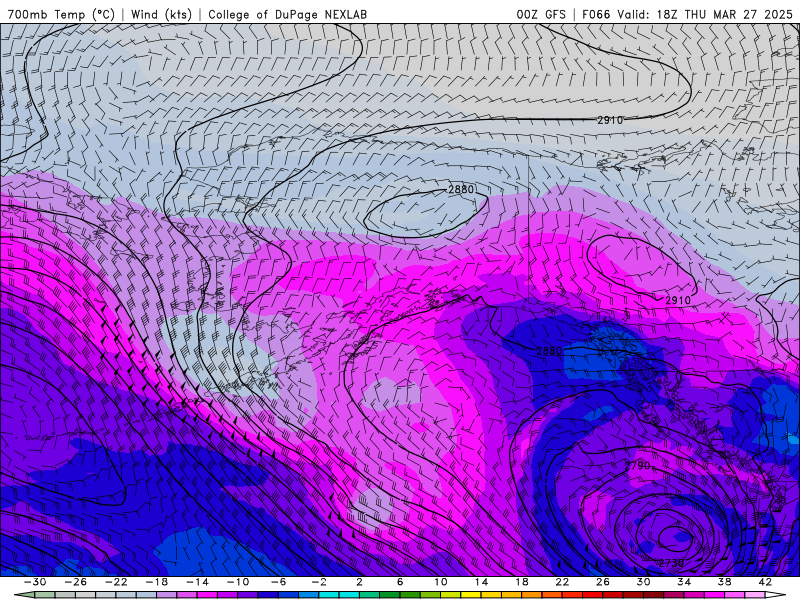Click the 2910 contour label in the gray area
Image resolution: width=800 pixels, height=600 pixels.
coord(610,120)
